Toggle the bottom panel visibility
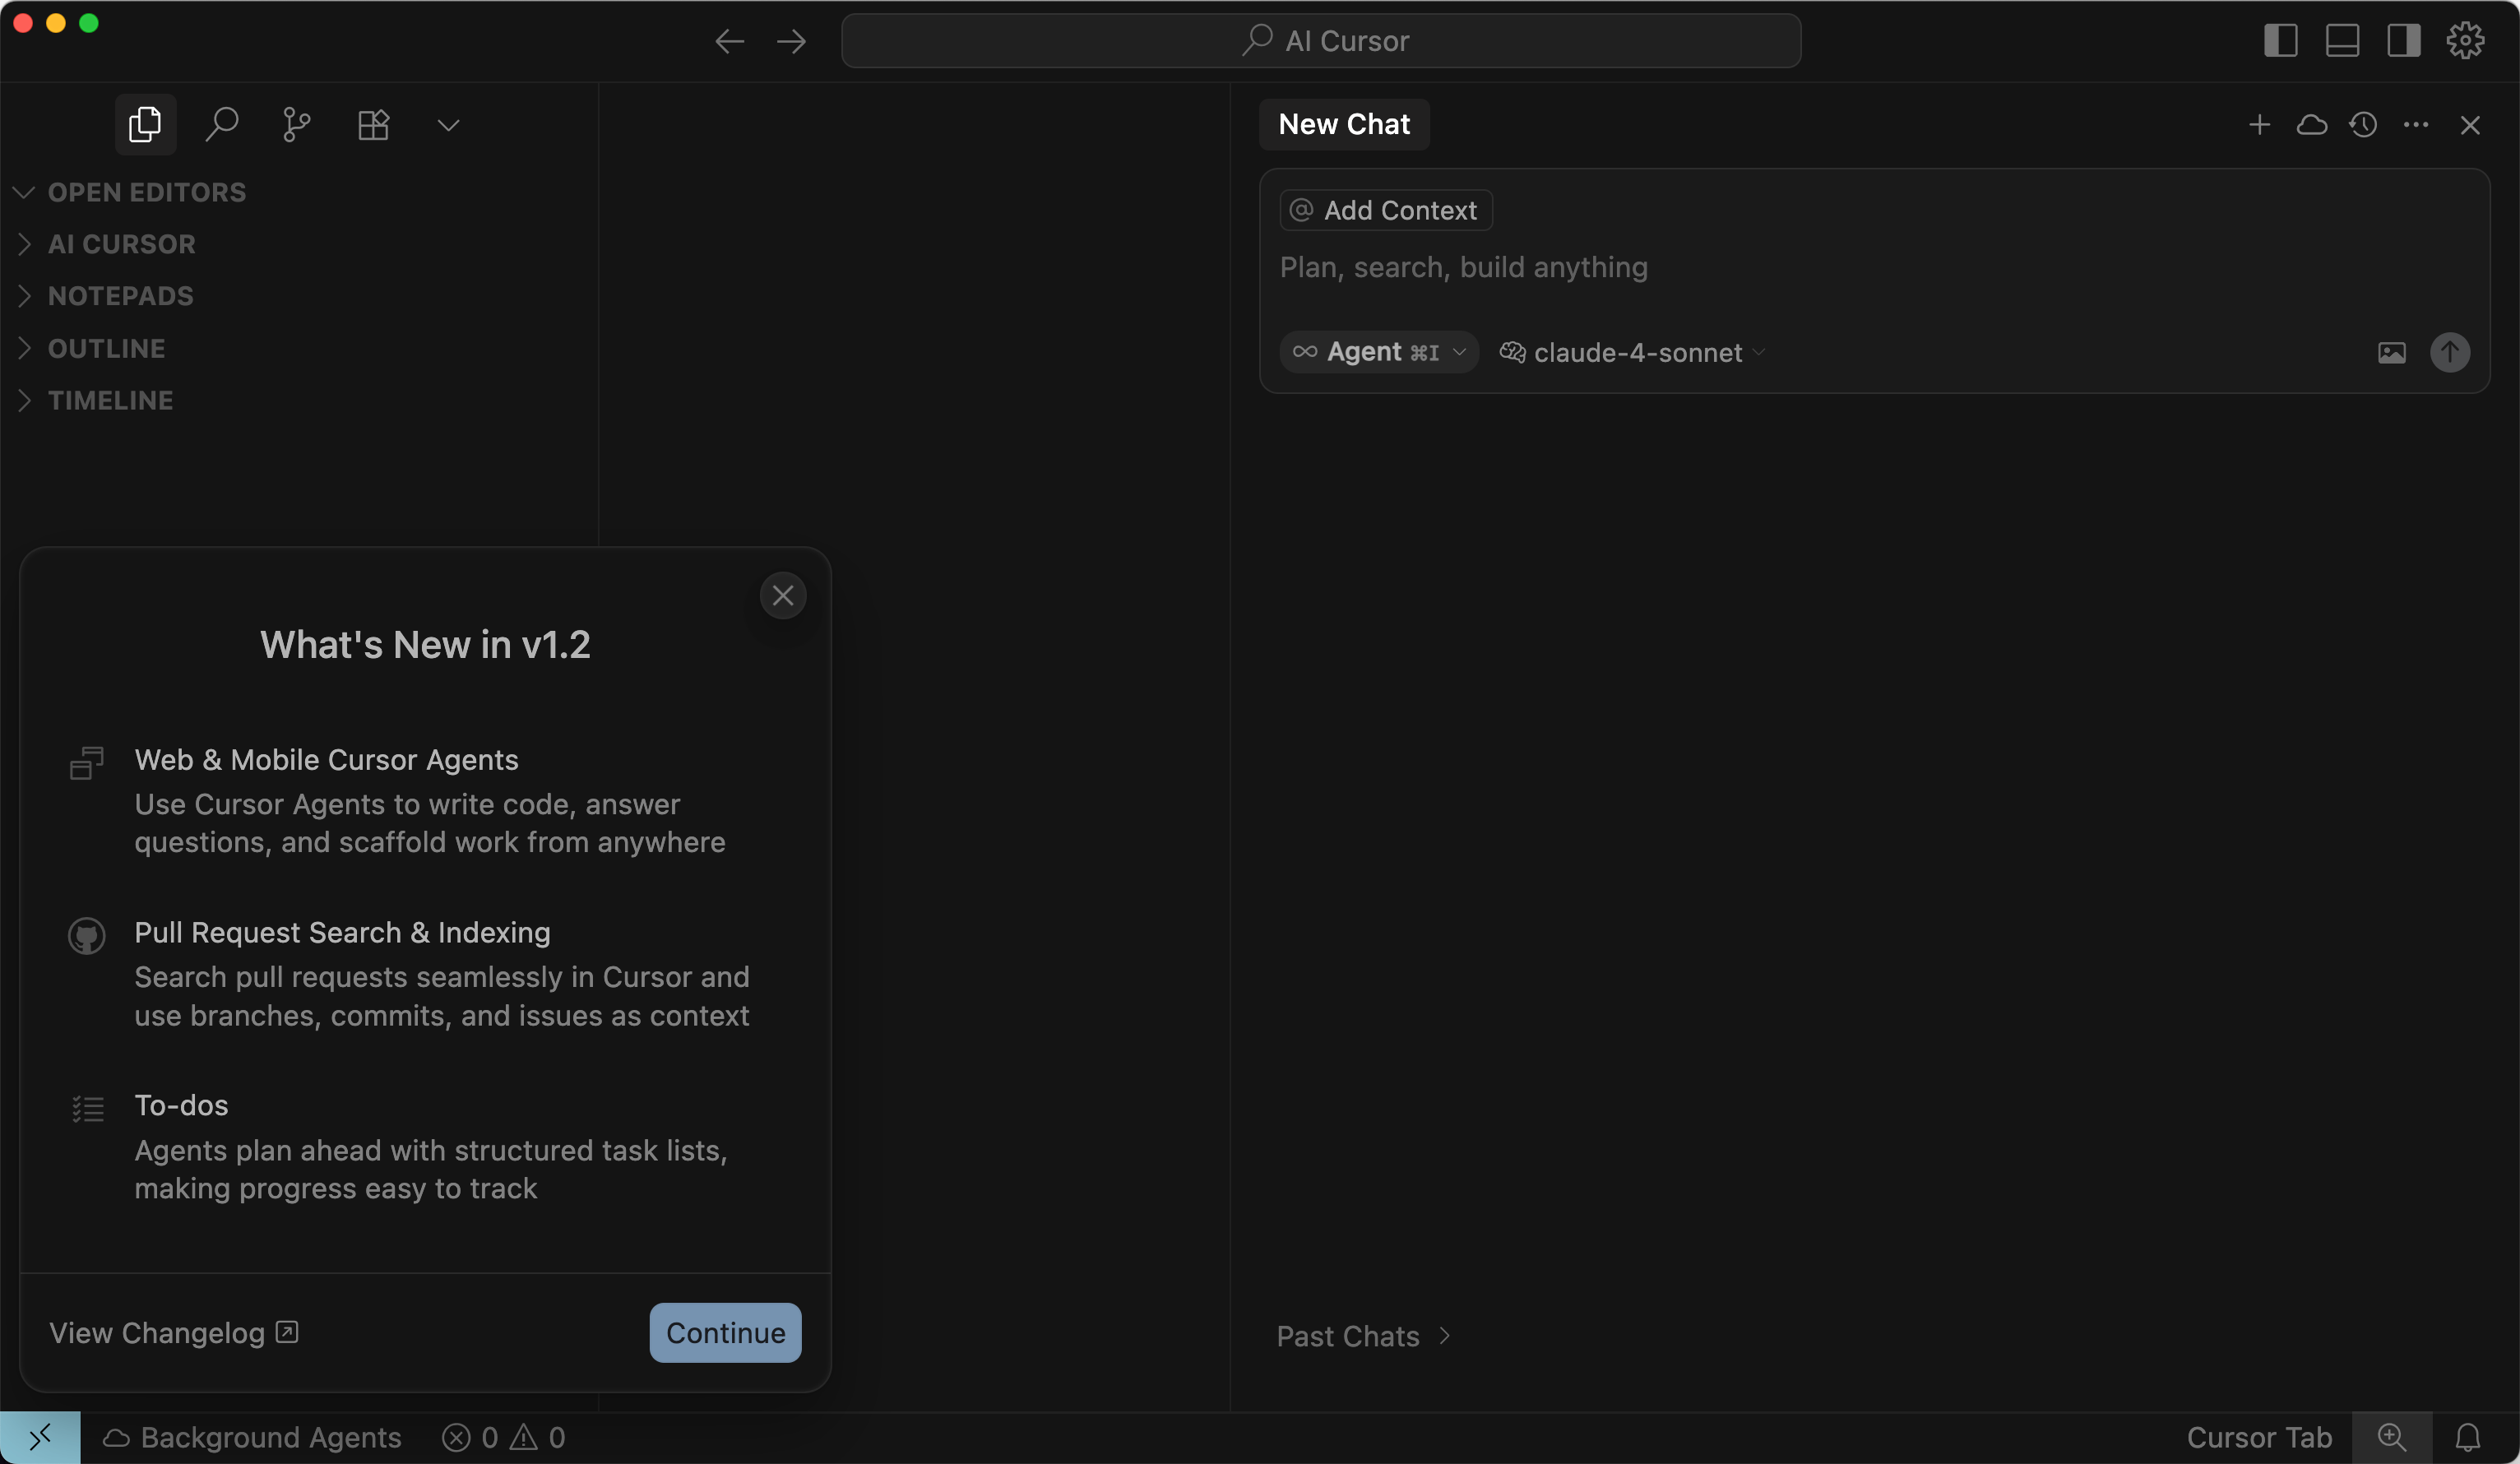The width and height of the screenshot is (2520, 1464). pos(2343,41)
